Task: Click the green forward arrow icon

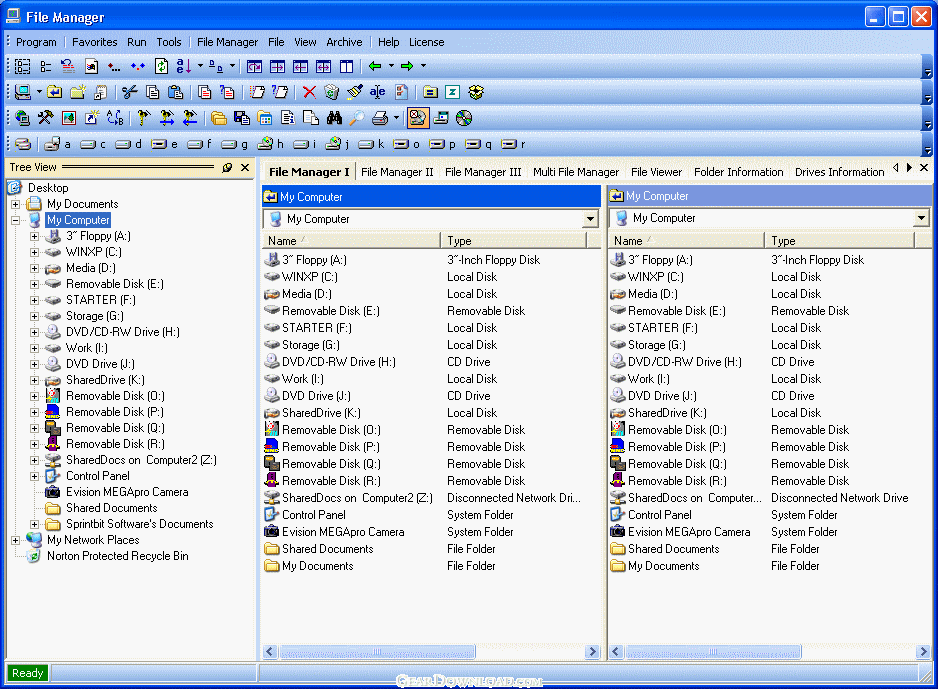Action: point(407,66)
